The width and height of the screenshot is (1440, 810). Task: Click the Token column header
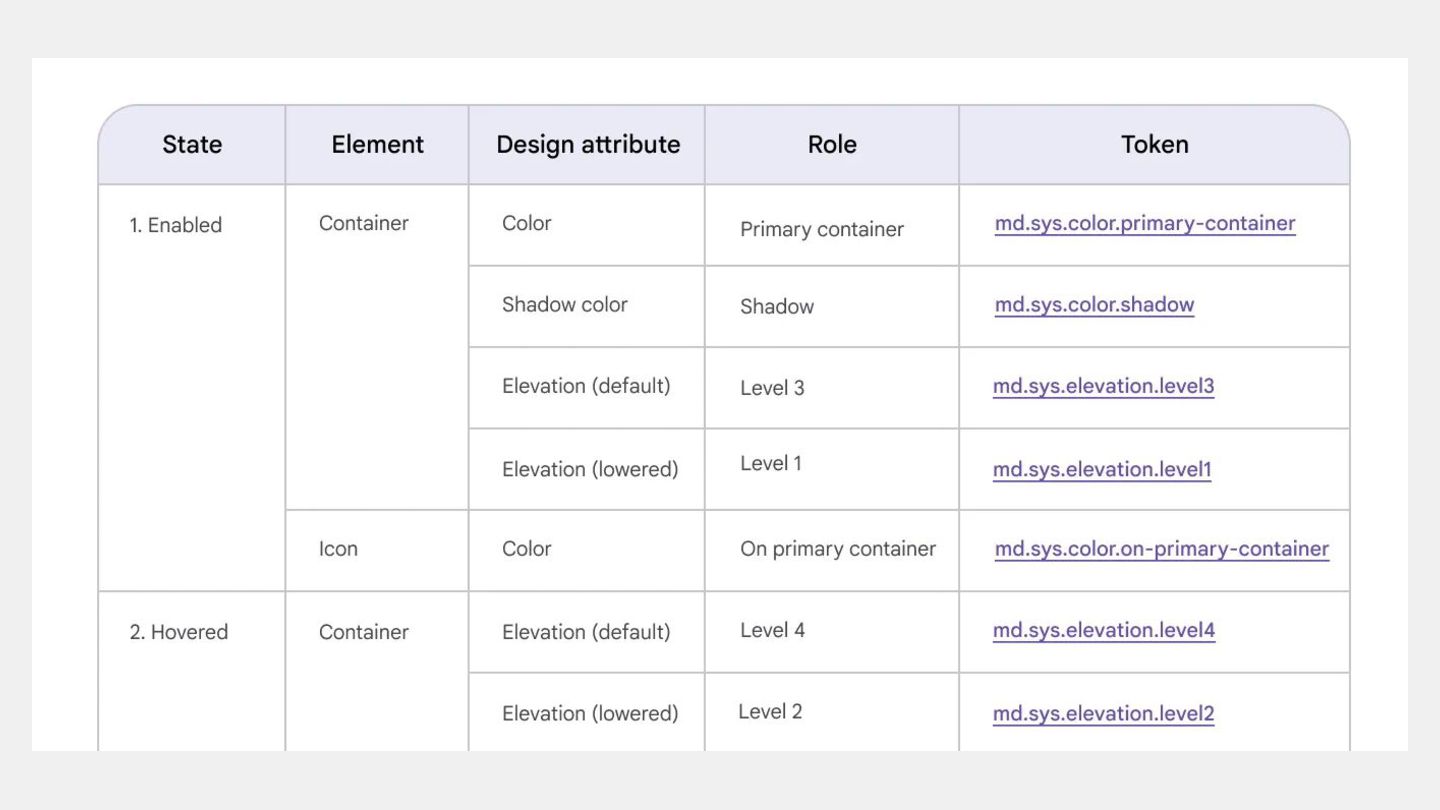pos(1154,145)
